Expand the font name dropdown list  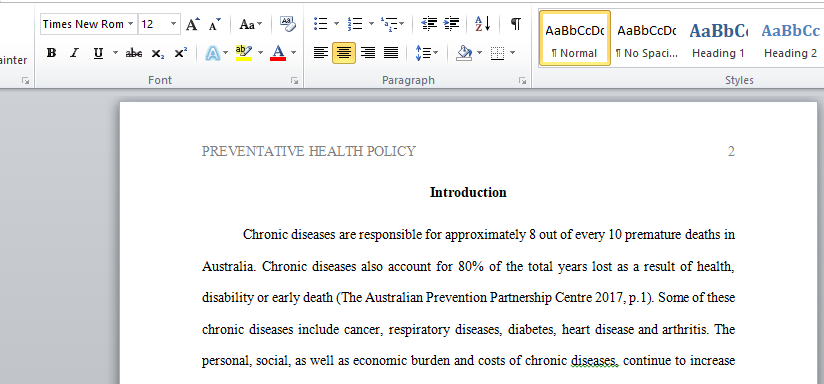[130, 24]
